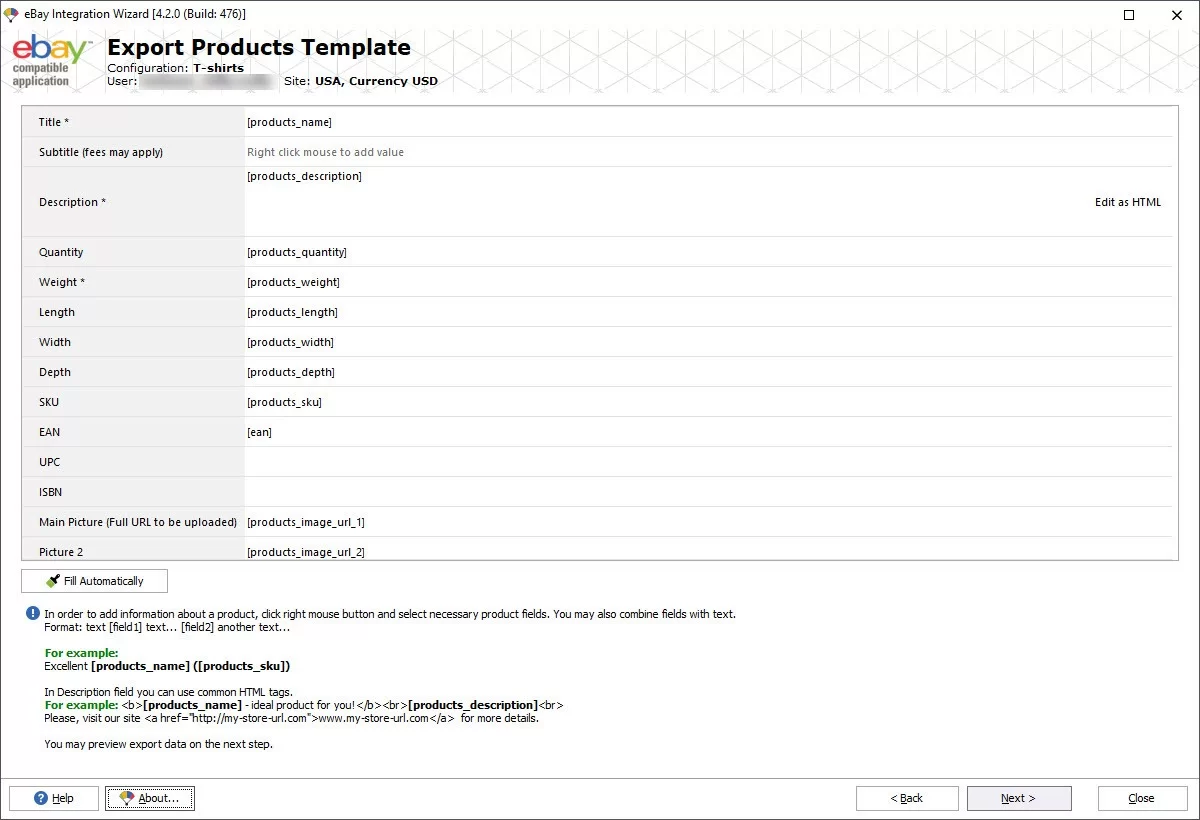This screenshot has height=820, width=1200.
Task: Open the About dialog
Action: [150, 798]
